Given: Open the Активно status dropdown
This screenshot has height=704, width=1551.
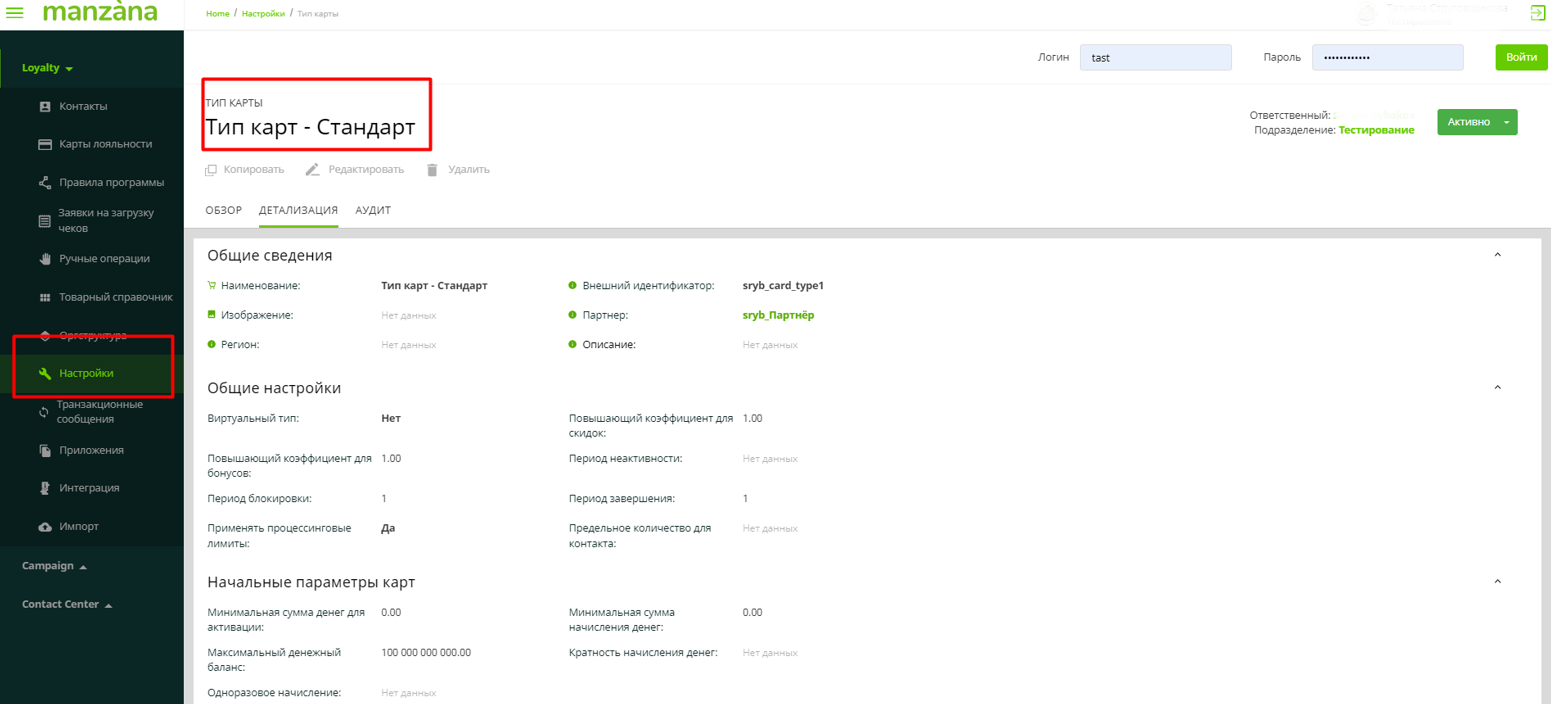Looking at the screenshot, I should point(1505,122).
